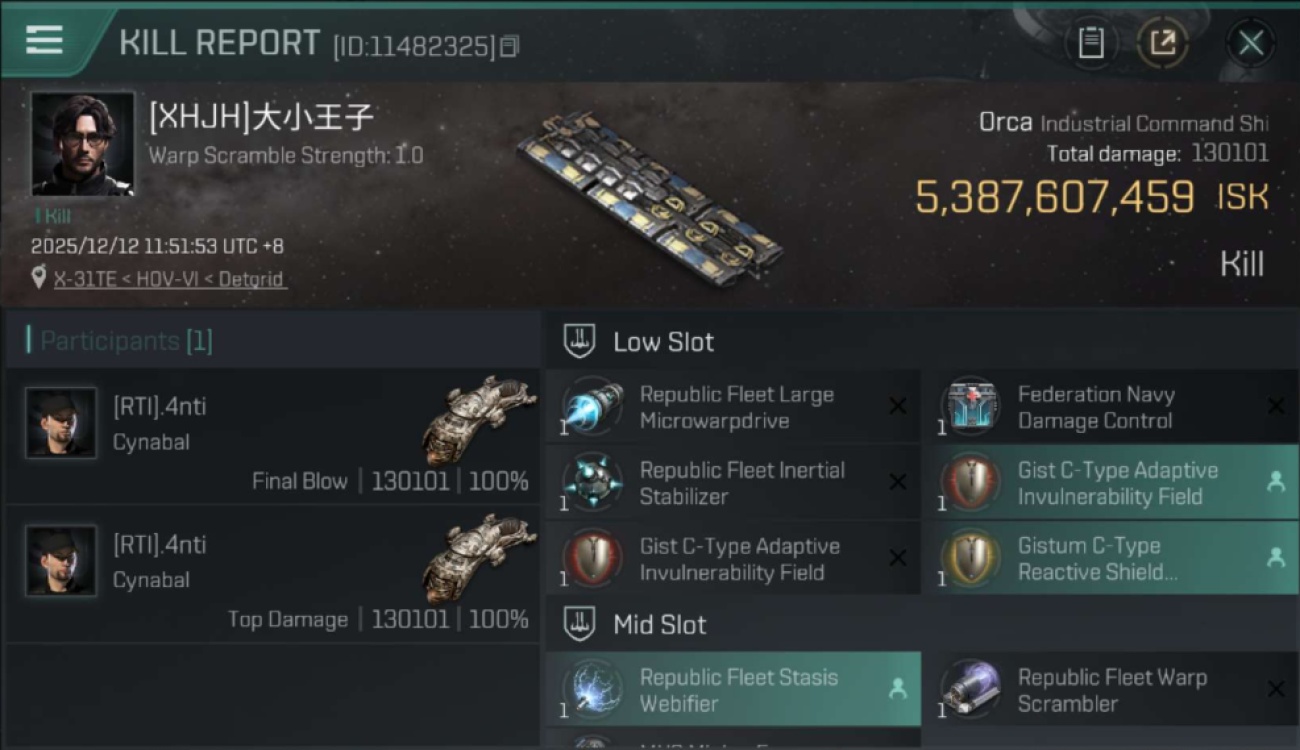Close the kill report window
The height and width of the screenshot is (750, 1300).
tap(1250, 43)
